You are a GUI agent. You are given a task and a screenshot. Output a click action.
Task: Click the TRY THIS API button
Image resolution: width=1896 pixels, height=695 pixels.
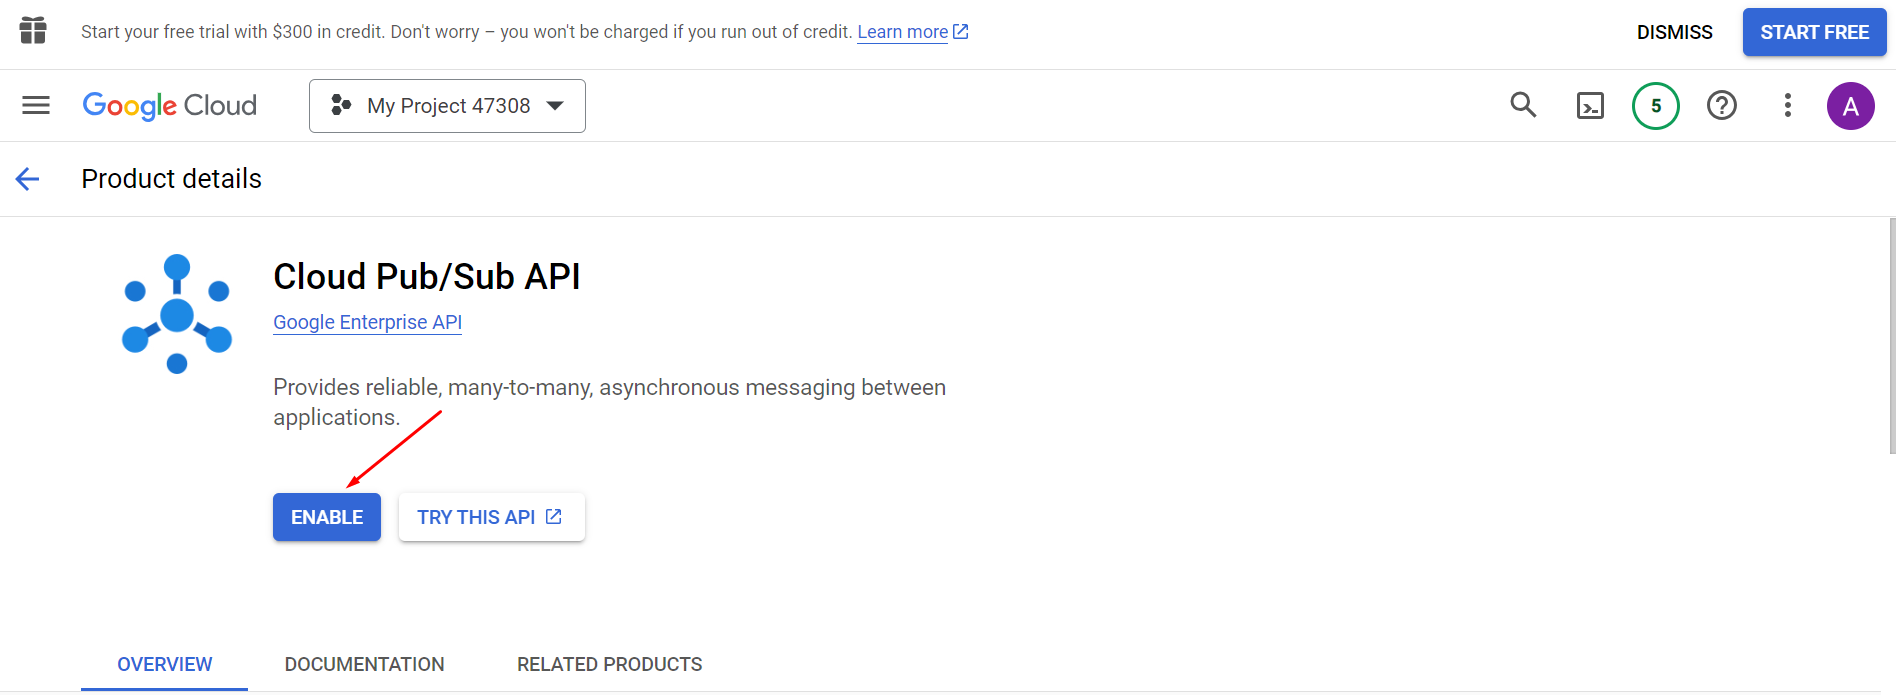pos(491,517)
